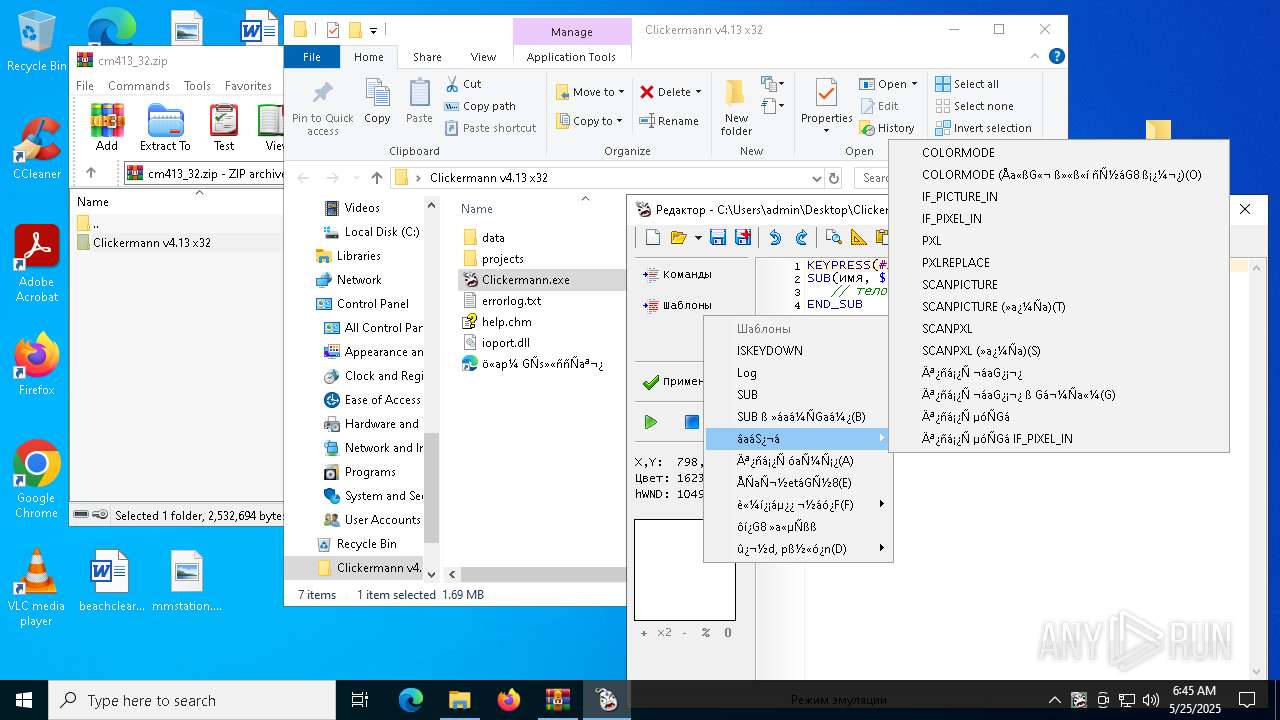Click the Save As floppy icon with red mark
This screenshot has height=720, width=1280.
pos(743,237)
